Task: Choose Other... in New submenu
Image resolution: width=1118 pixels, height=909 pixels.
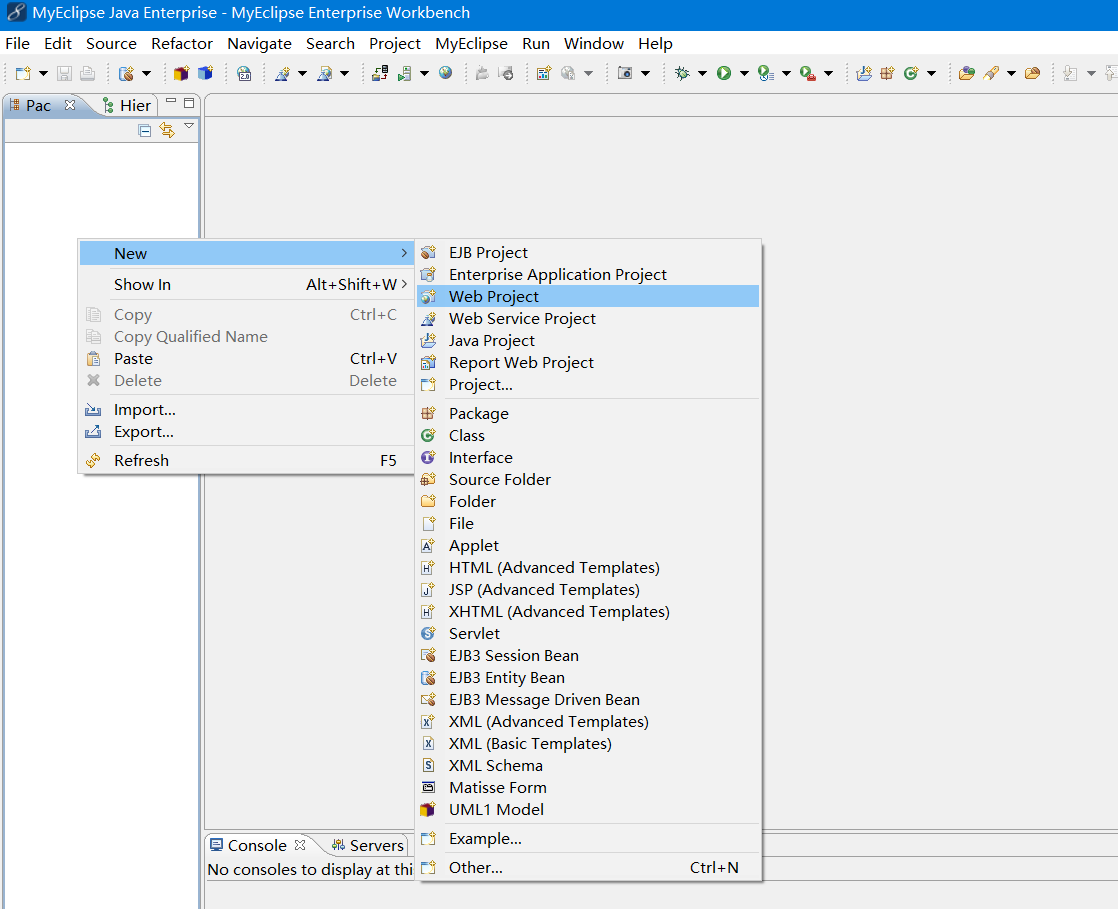Action: (x=588, y=868)
